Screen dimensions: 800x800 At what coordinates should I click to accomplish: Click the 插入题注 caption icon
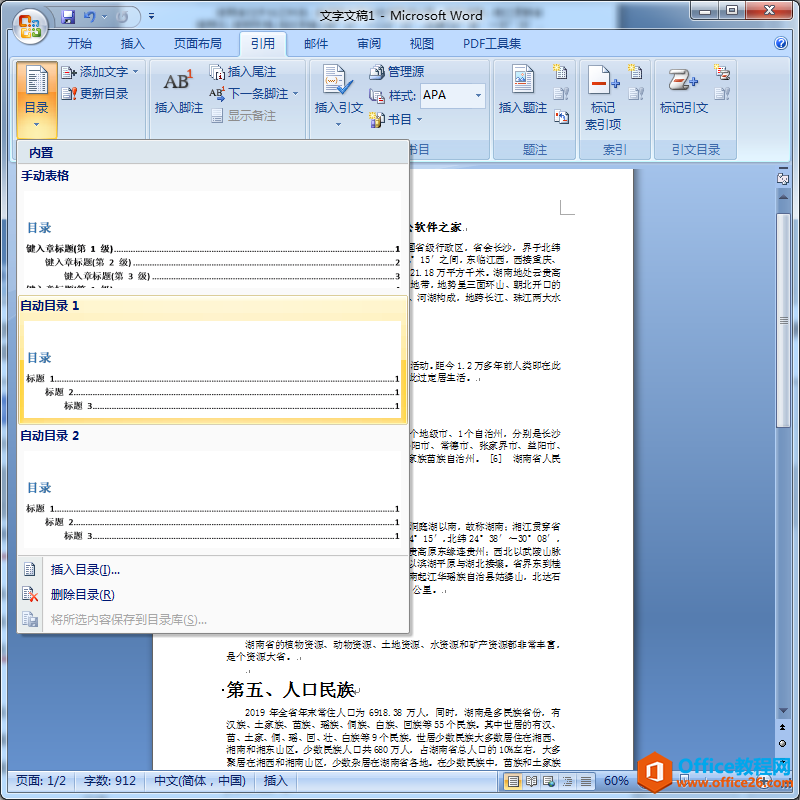tap(522, 80)
